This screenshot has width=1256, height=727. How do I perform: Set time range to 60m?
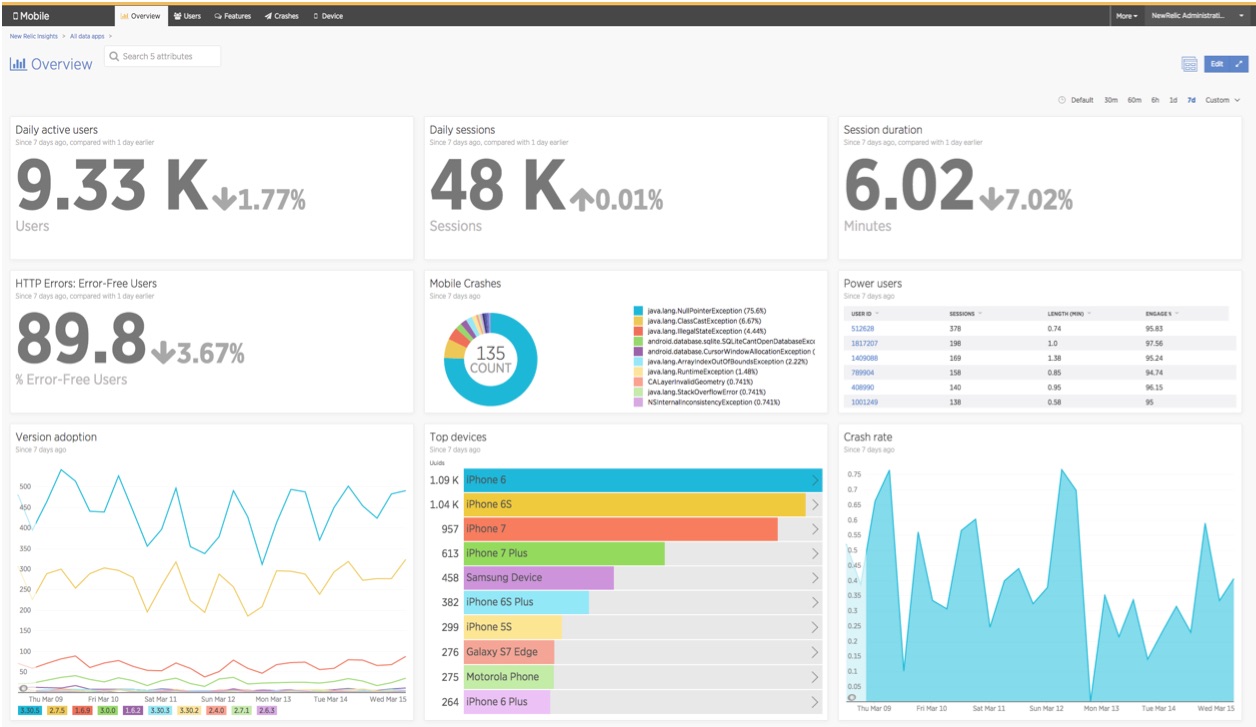[1134, 100]
